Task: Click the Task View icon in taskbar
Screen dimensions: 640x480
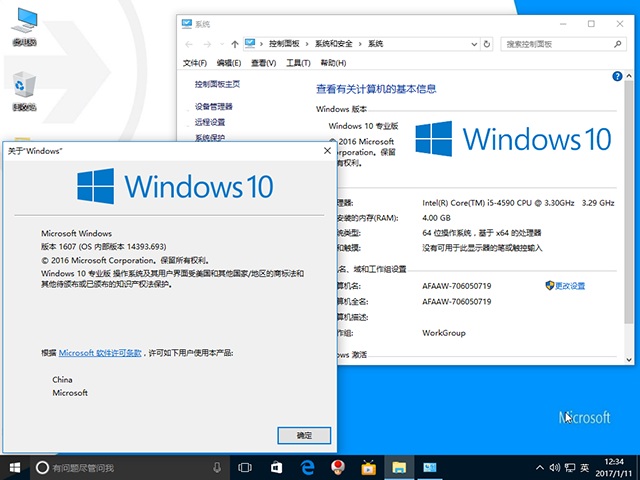Action: click(245, 467)
